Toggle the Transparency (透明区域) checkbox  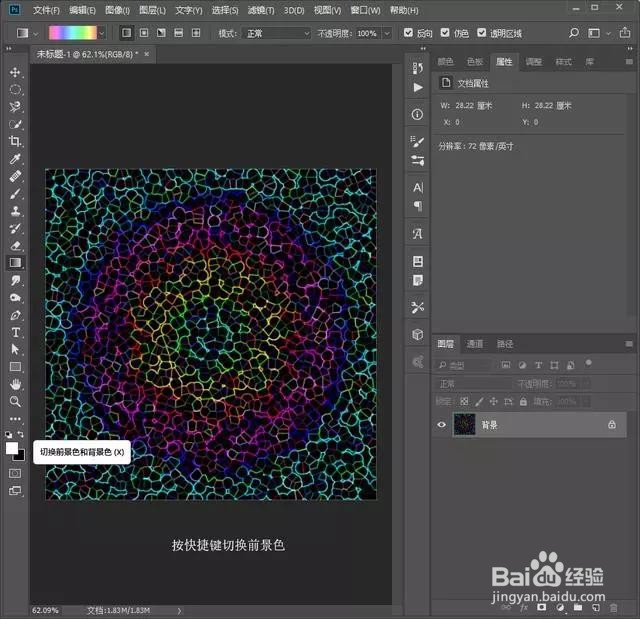(x=482, y=33)
